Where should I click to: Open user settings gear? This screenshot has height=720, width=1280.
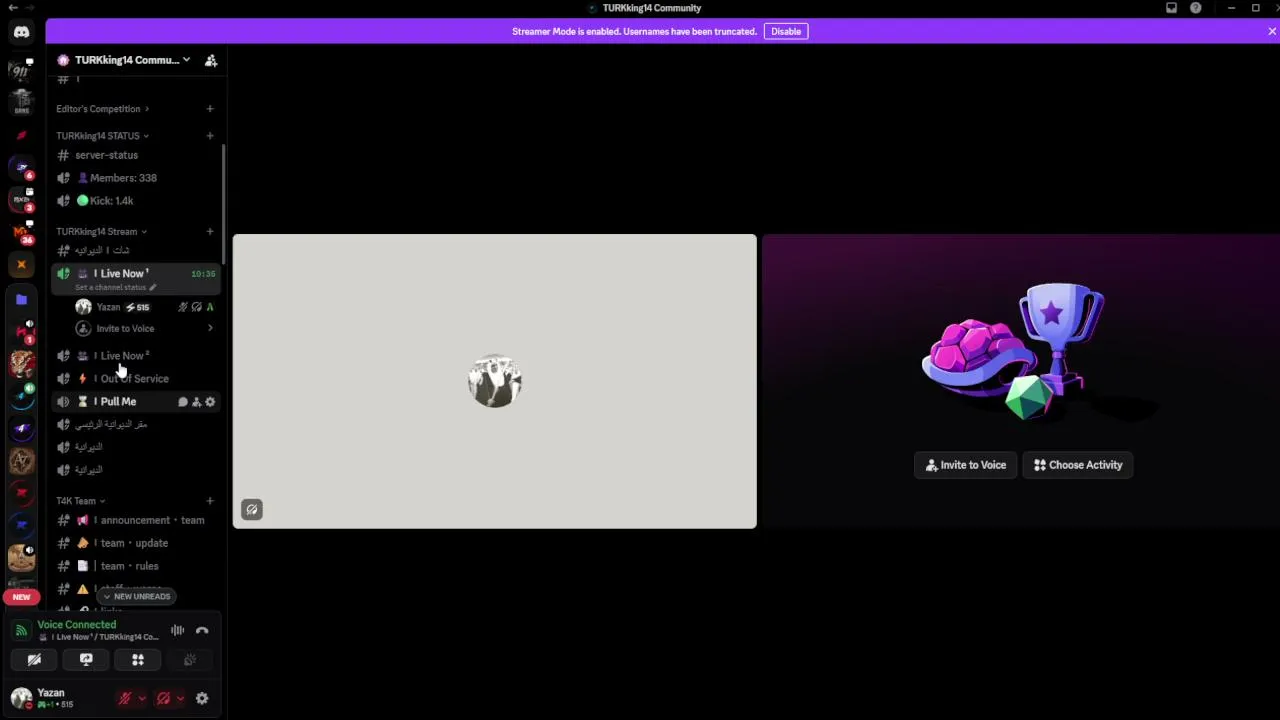202,699
